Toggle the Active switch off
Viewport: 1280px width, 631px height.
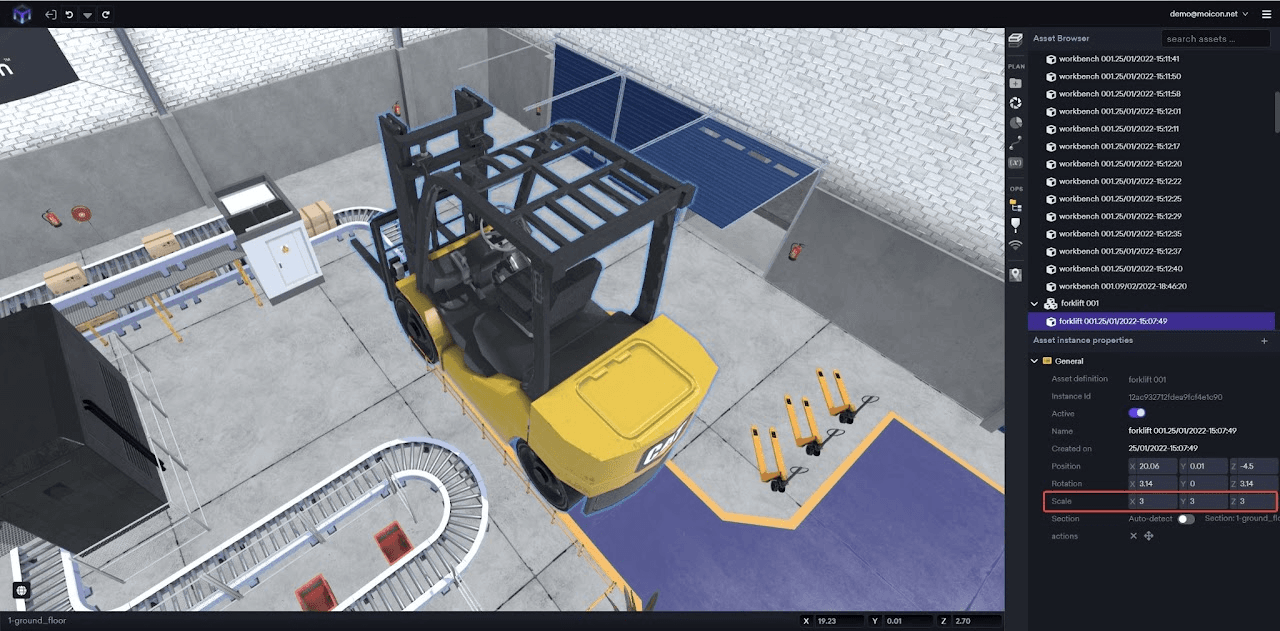pyautogui.click(x=1137, y=413)
